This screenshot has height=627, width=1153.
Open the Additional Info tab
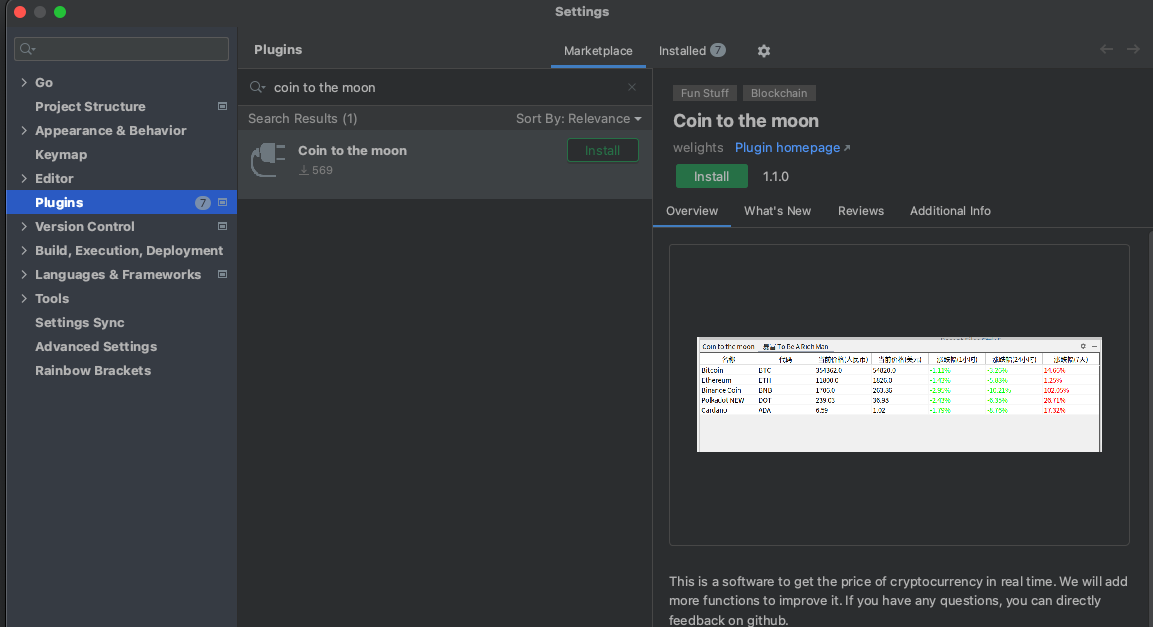click(x=950, y=211)
